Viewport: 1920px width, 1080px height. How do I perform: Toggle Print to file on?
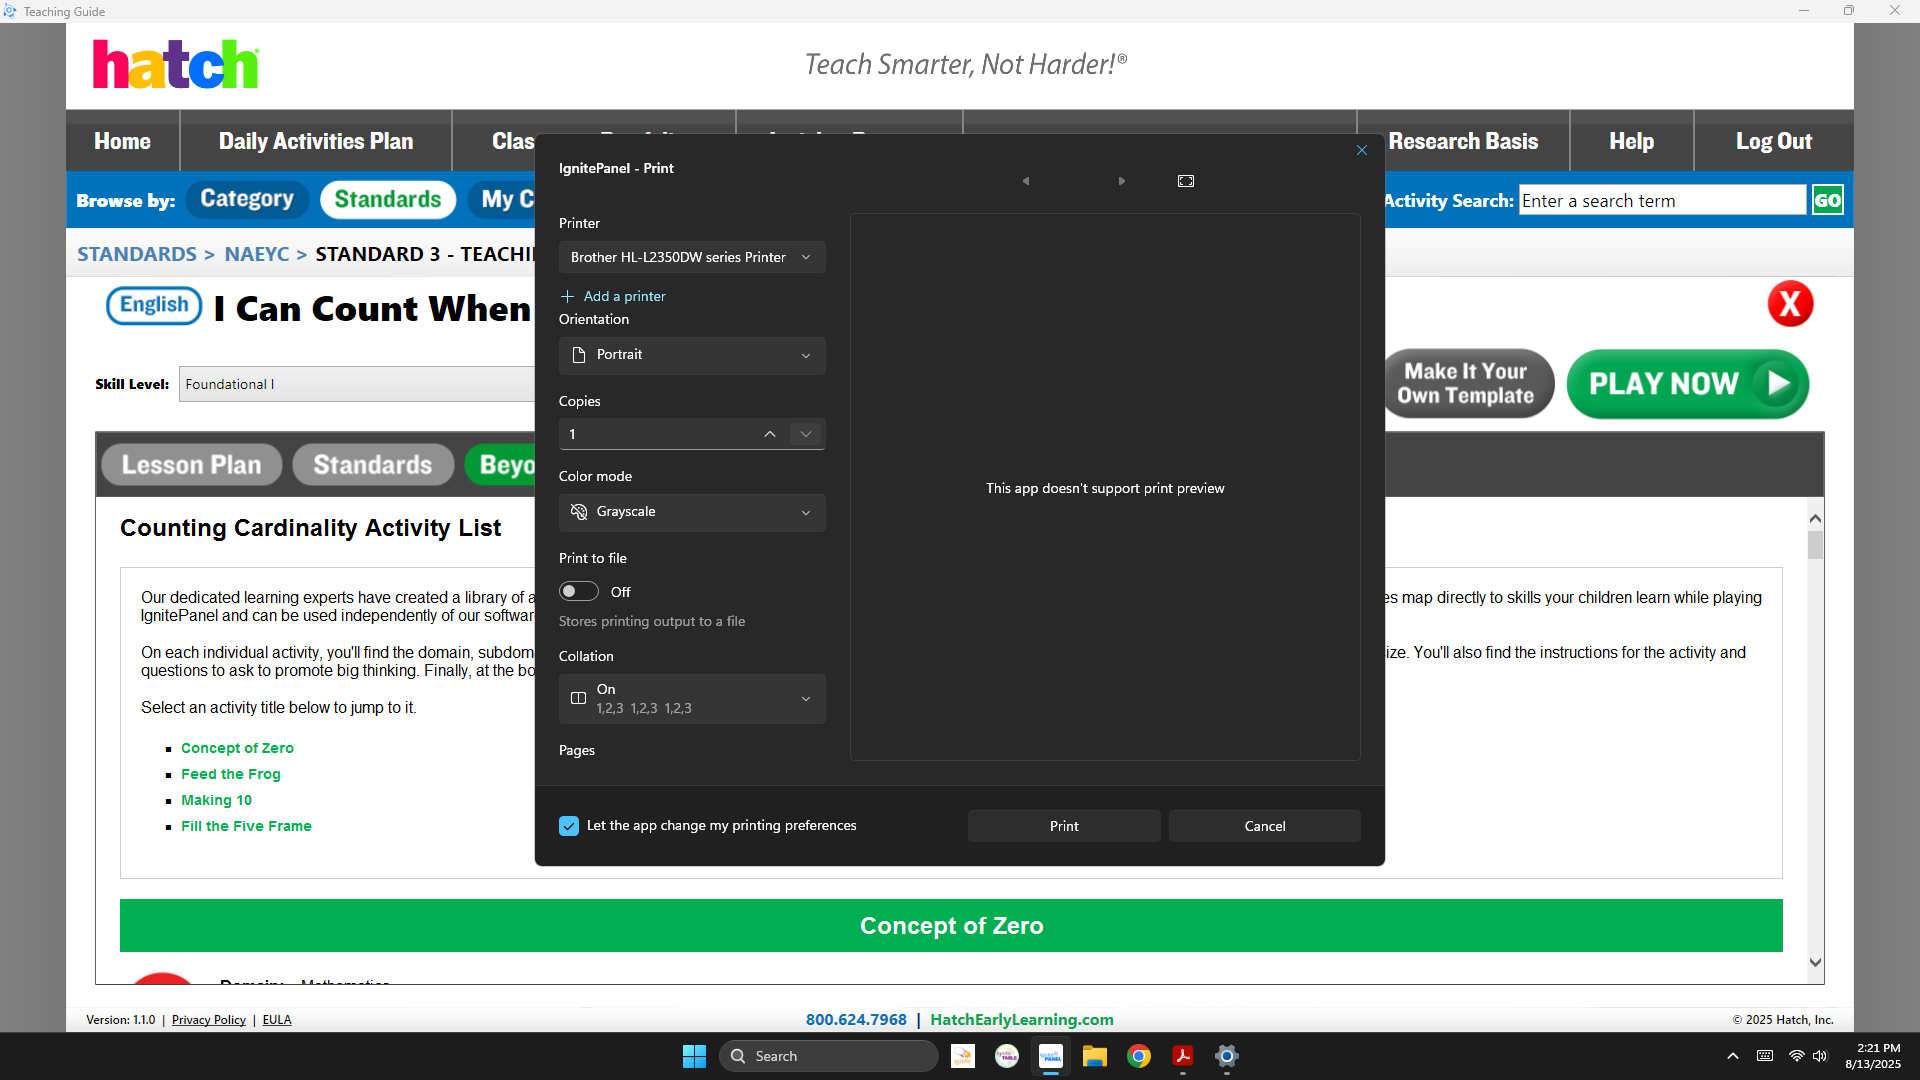tap(578, 591)
